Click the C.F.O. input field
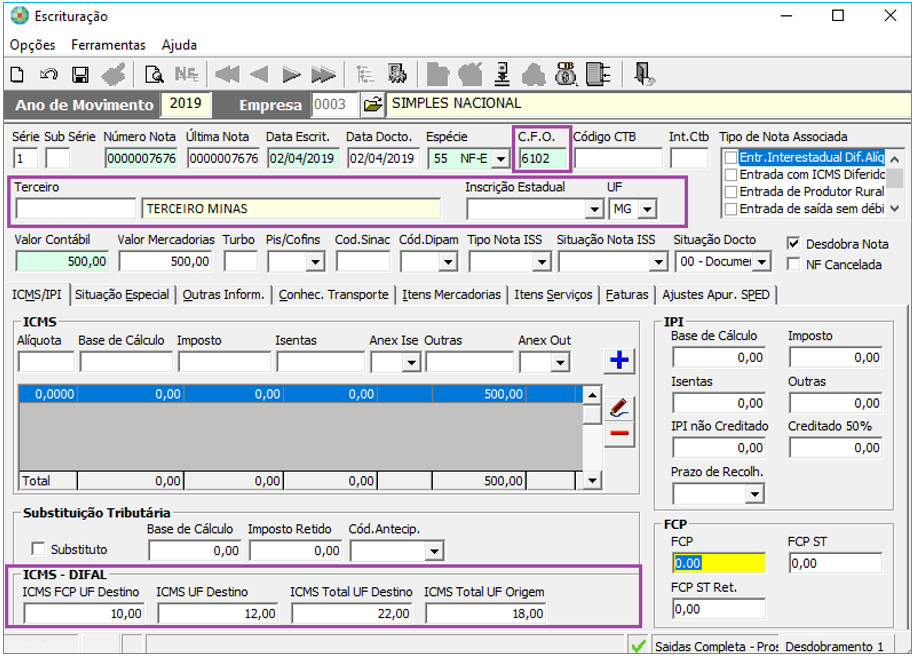The height and width of the screenshot is (657, 915). pyautogui.click(x=542, y=158)
